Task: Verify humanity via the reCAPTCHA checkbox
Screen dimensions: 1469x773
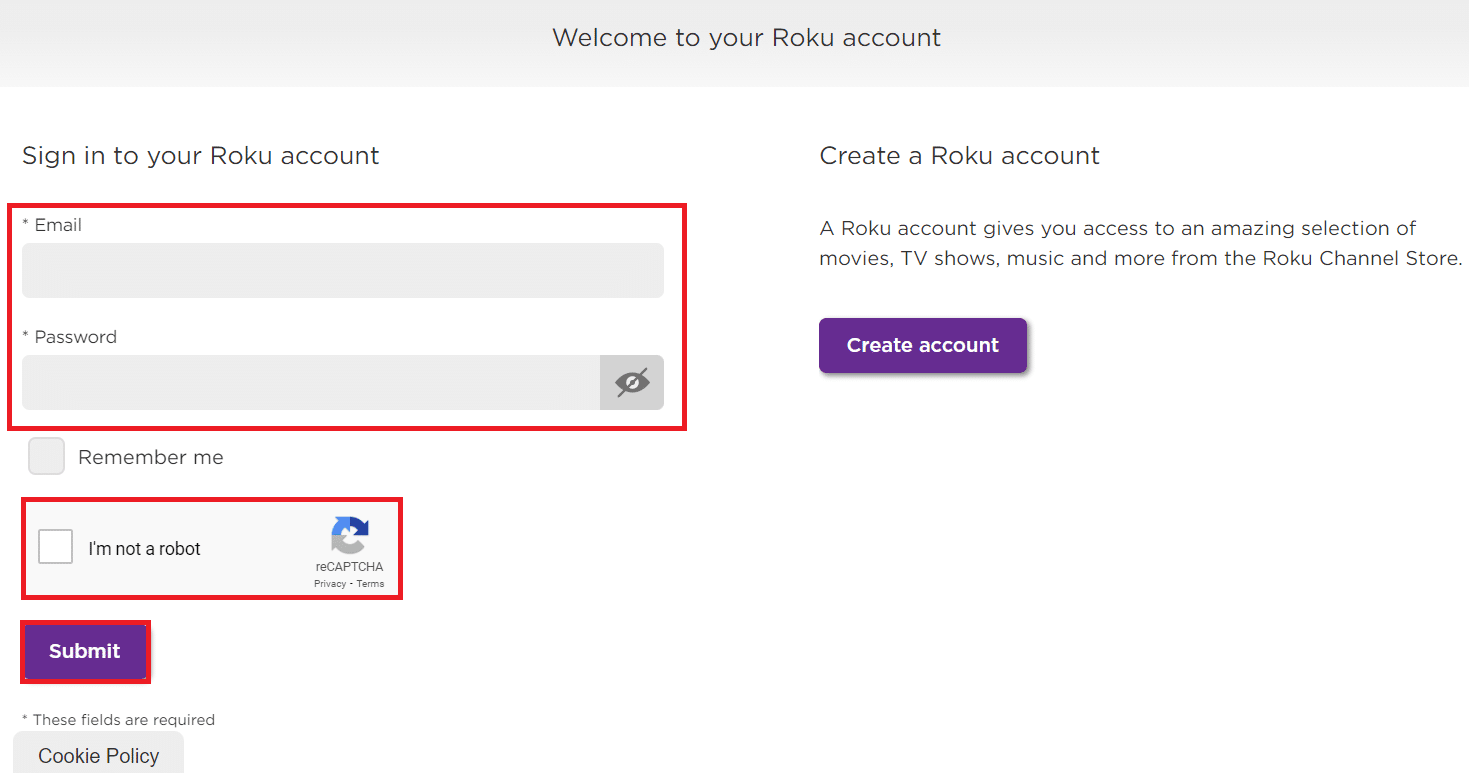Action: pyautogui.click(x=55, y=546)
